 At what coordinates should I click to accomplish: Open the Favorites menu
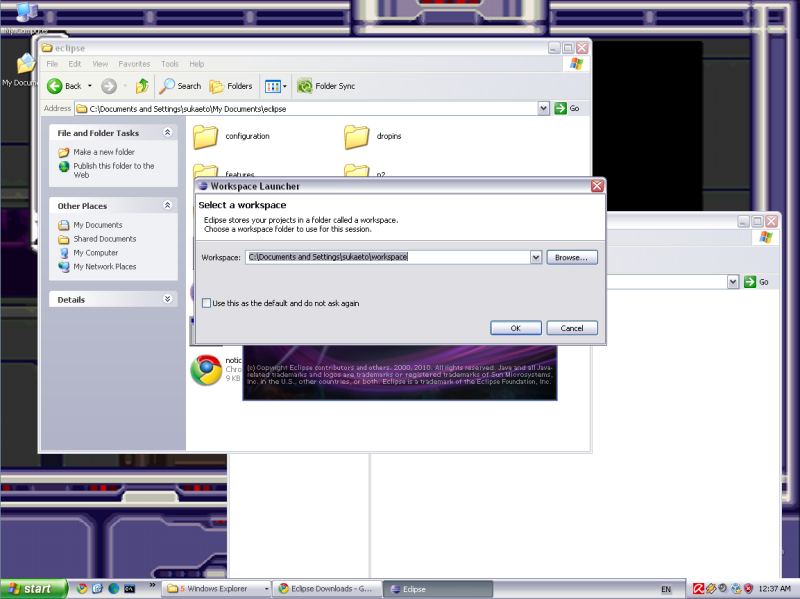134,64
